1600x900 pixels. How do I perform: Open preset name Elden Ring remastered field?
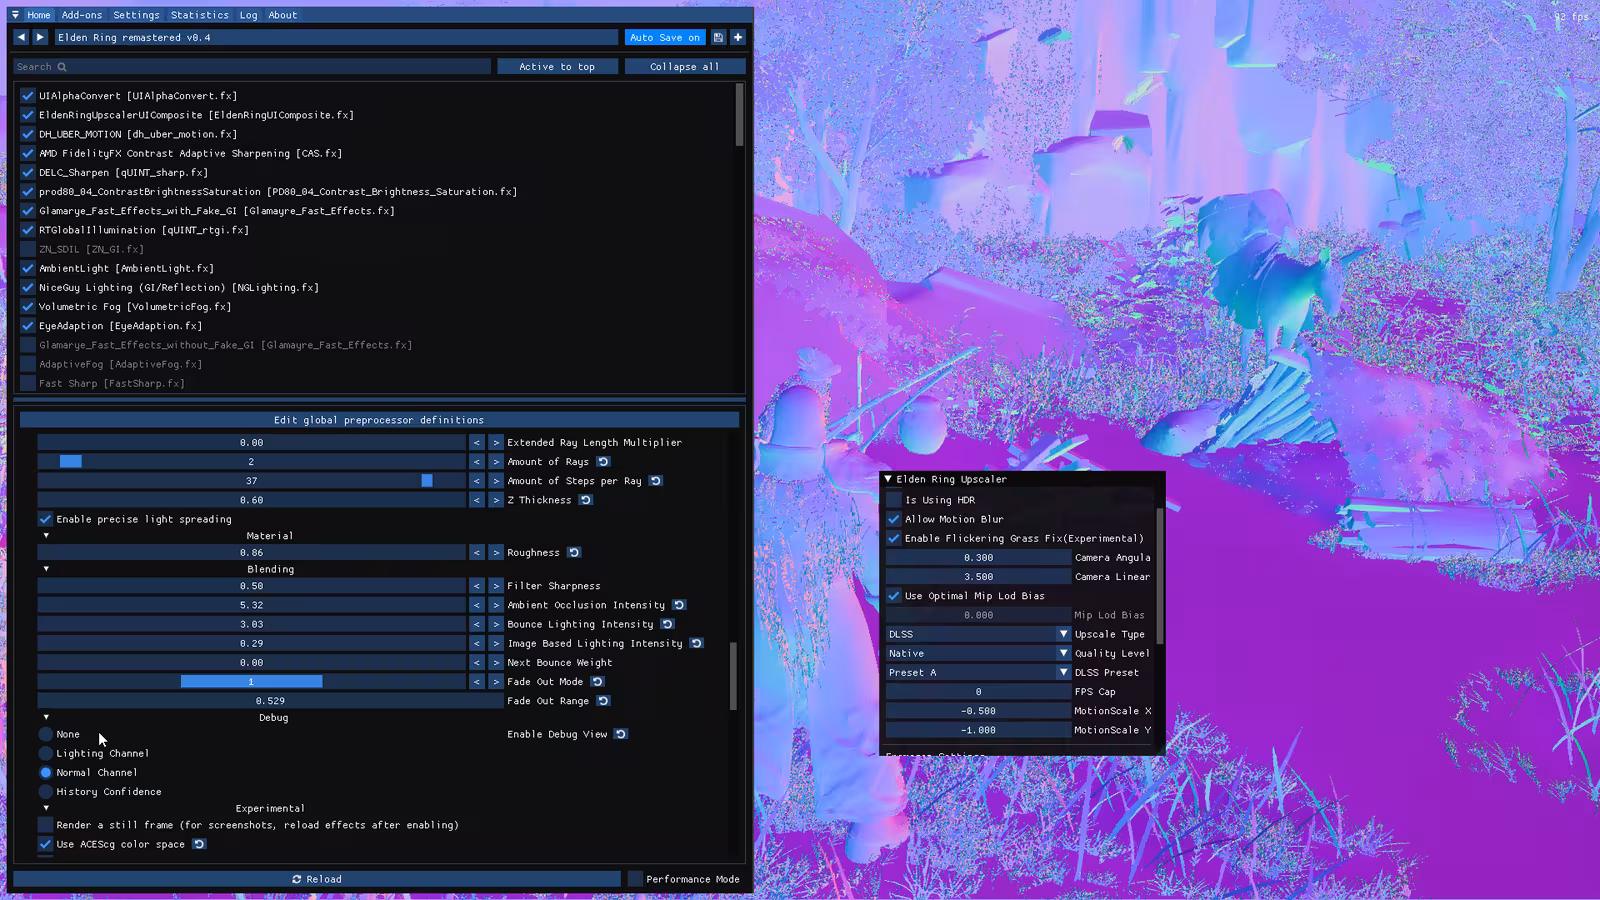pos(335,37)
